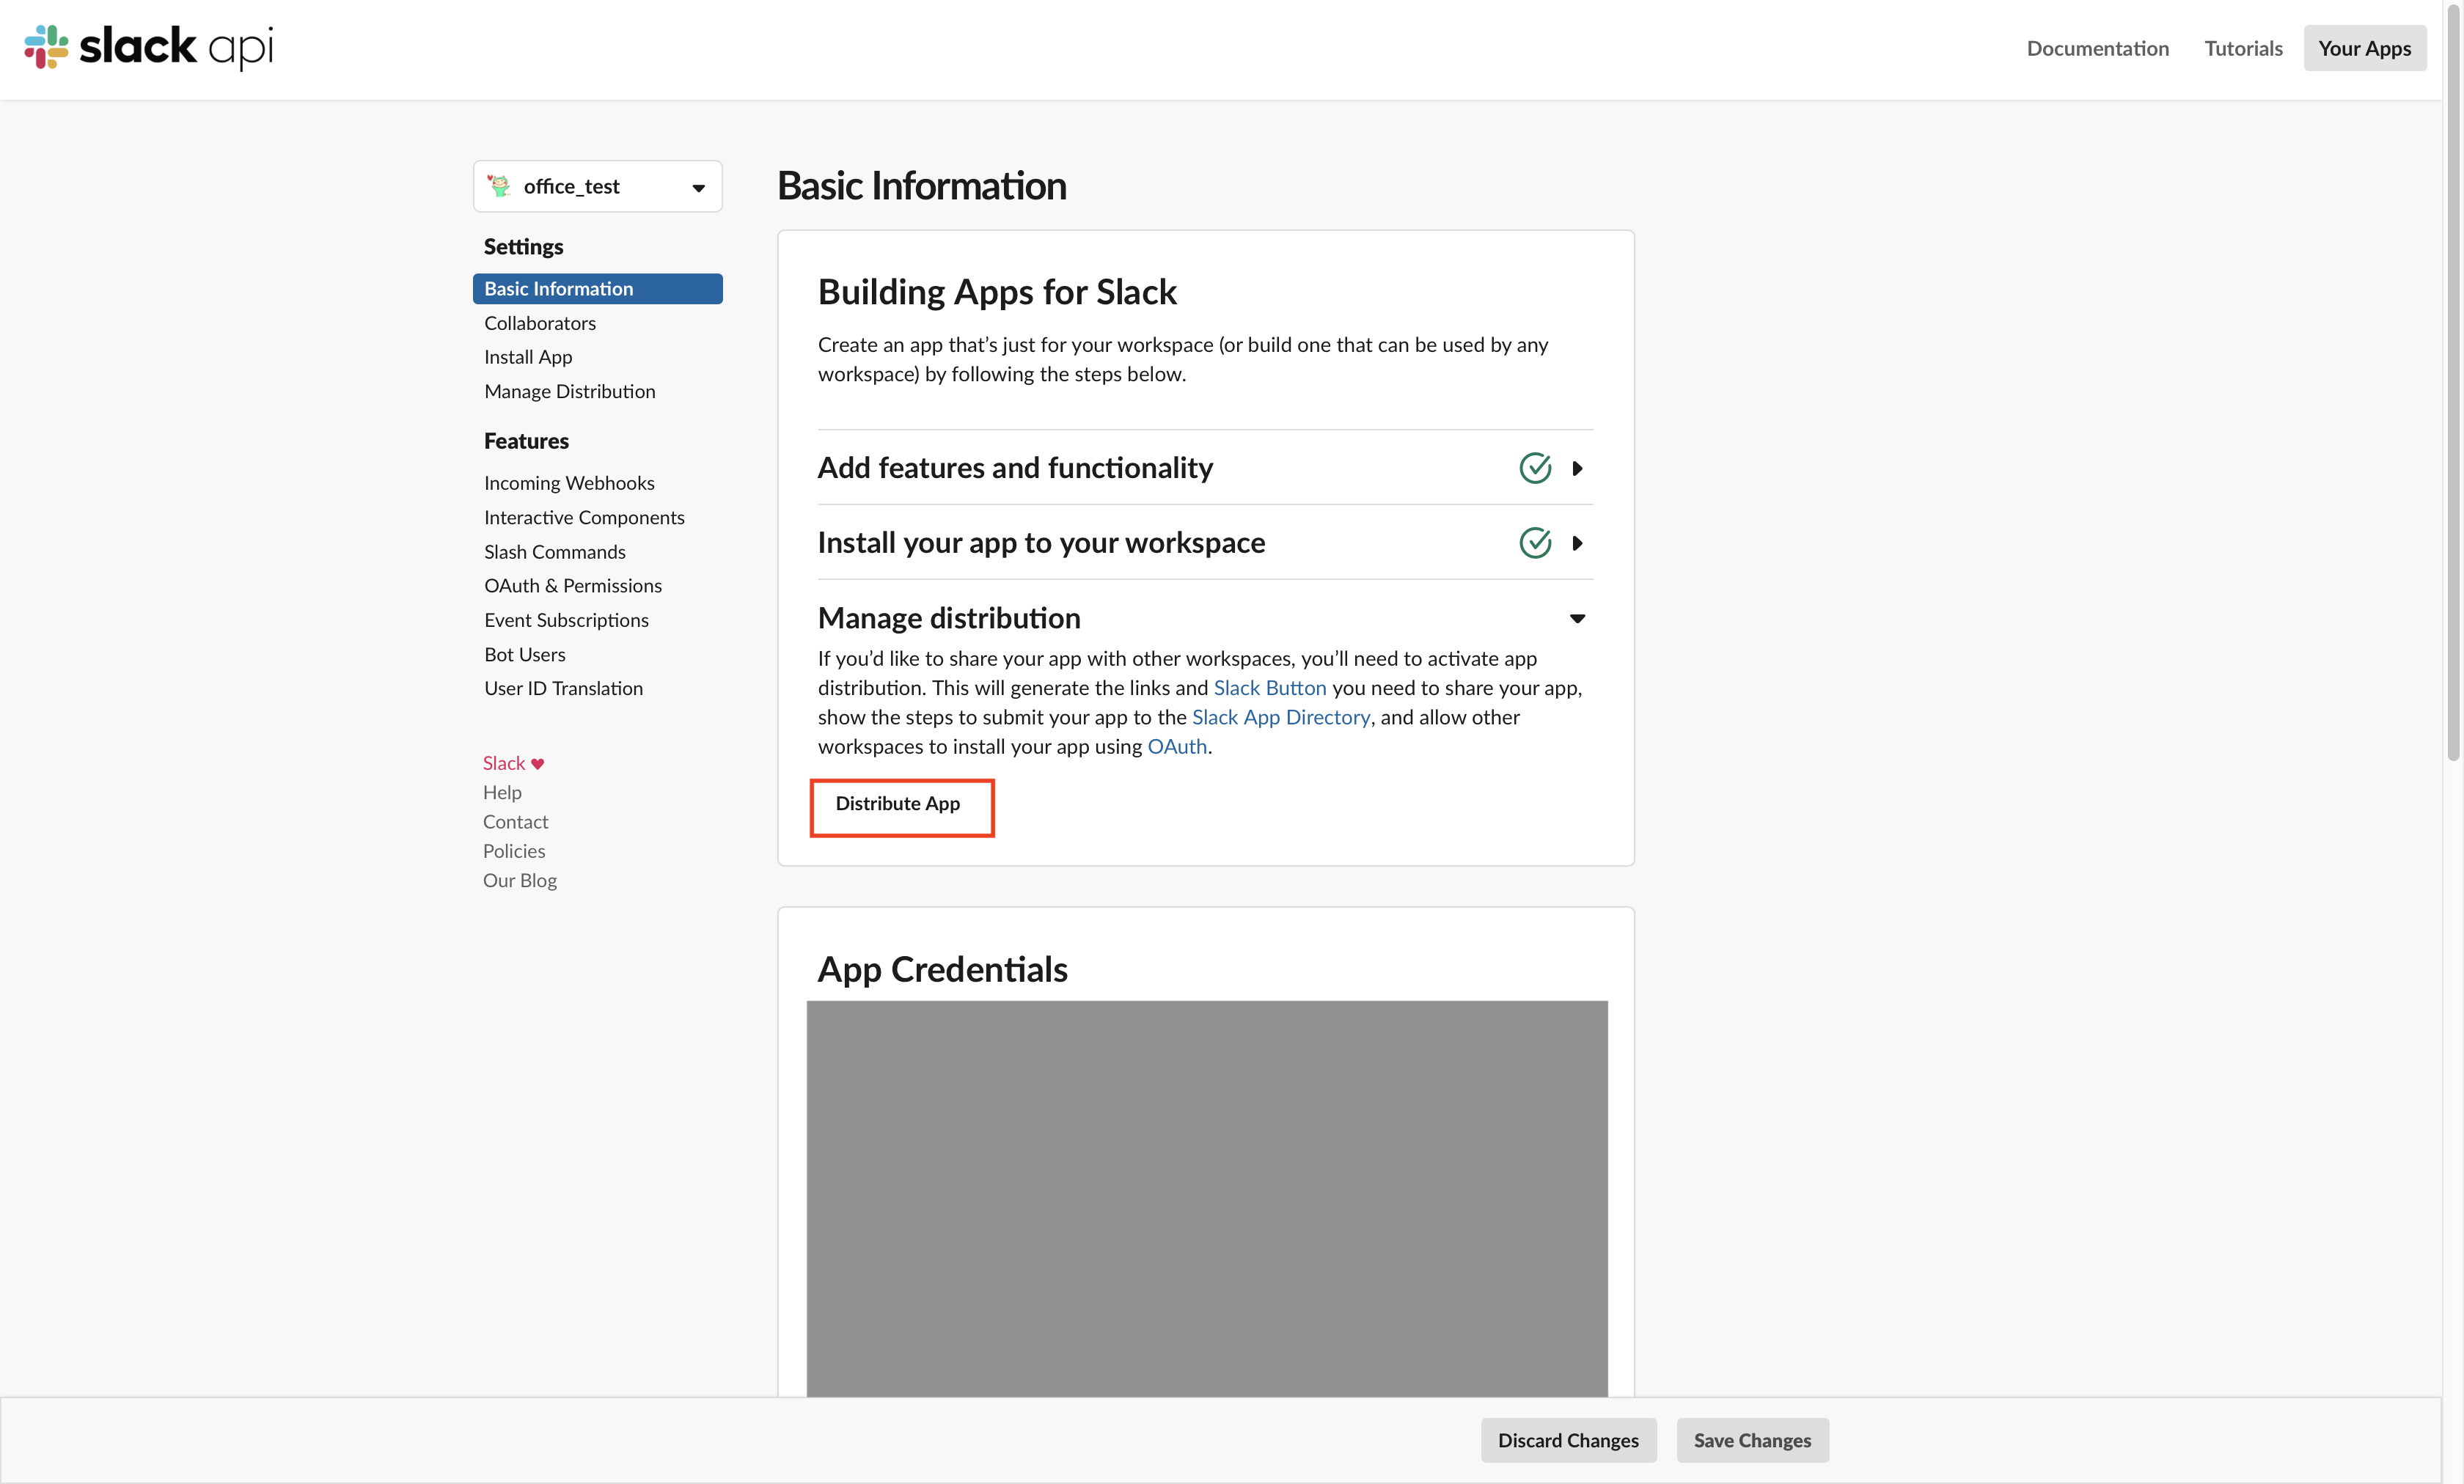This screenshot has width=2464, height=1484.
Task: Open the Our Blog footer link
Action: (520, 881)
